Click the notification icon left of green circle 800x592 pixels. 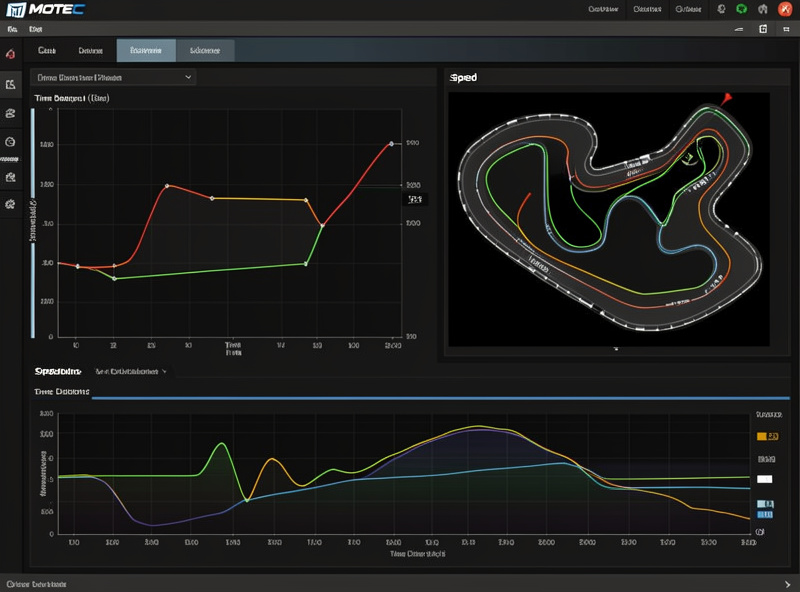[x=721, y=9]
